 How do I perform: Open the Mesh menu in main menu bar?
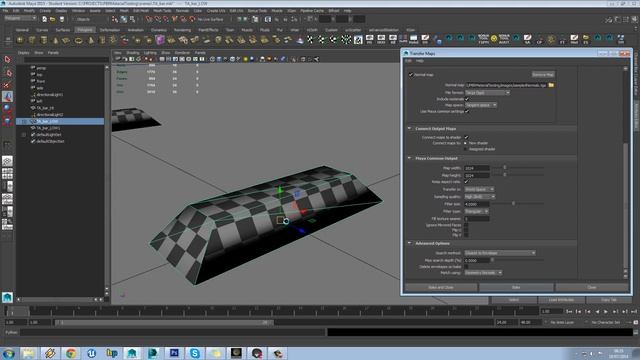pos(124,11)
